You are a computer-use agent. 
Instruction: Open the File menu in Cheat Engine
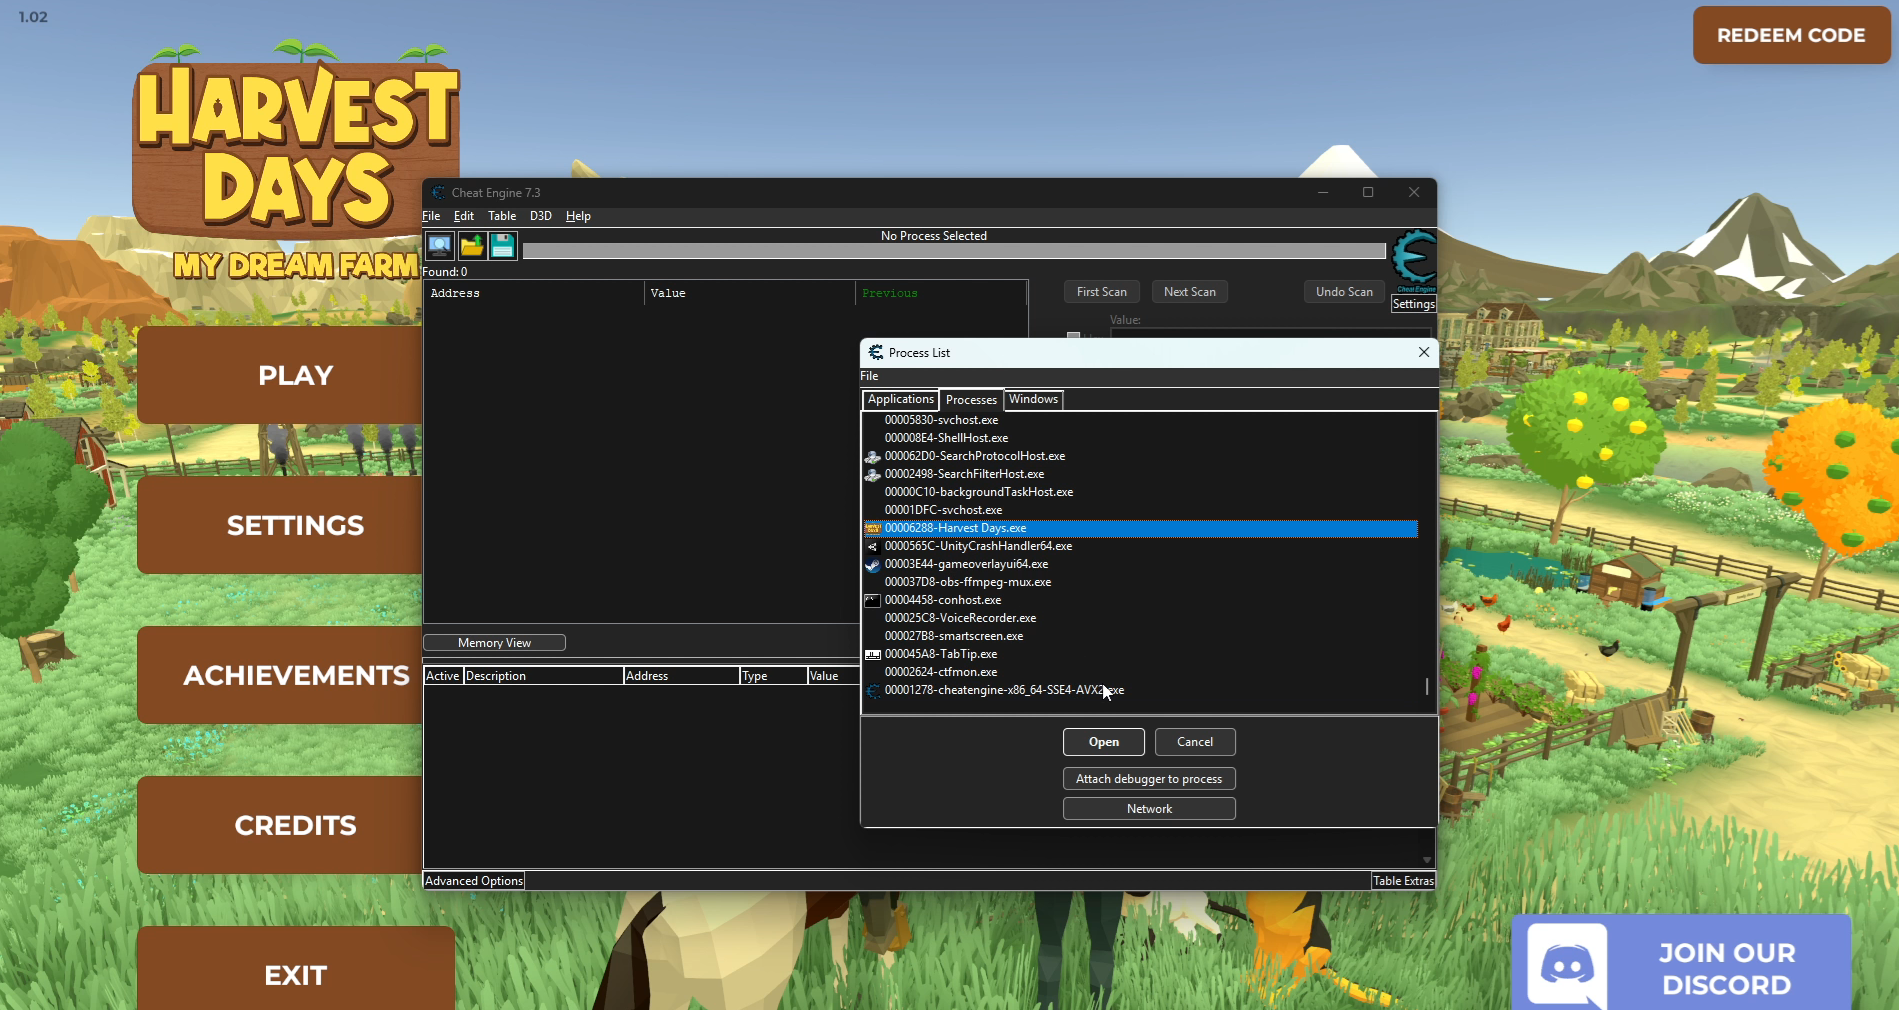[431, 216]
